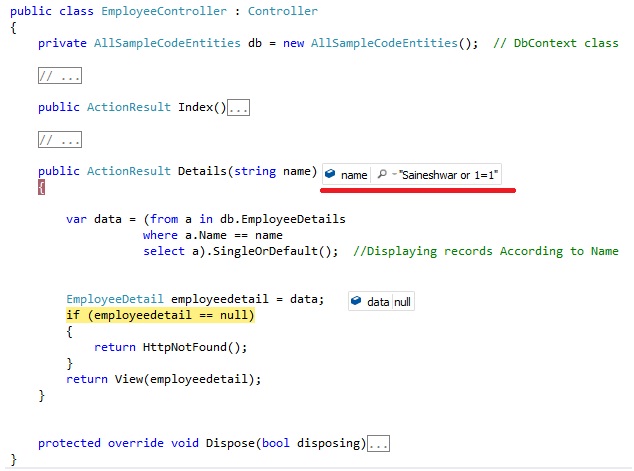Click the highlighted if (employeedetail == null) line
The width and height of the screenshot is (634, 471).
tap(161, 315)
